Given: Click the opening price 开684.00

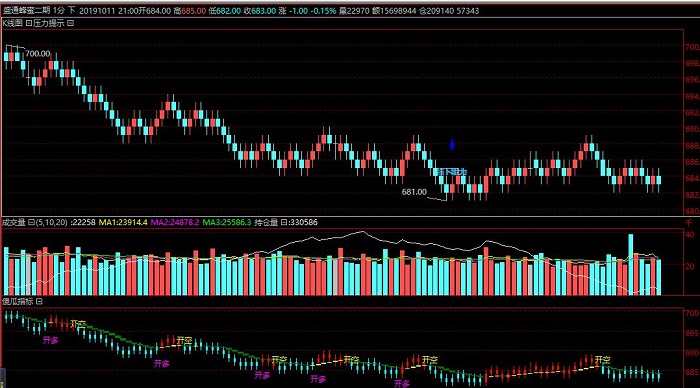Looking at the screenshot, I should click(x=154, y=10).
